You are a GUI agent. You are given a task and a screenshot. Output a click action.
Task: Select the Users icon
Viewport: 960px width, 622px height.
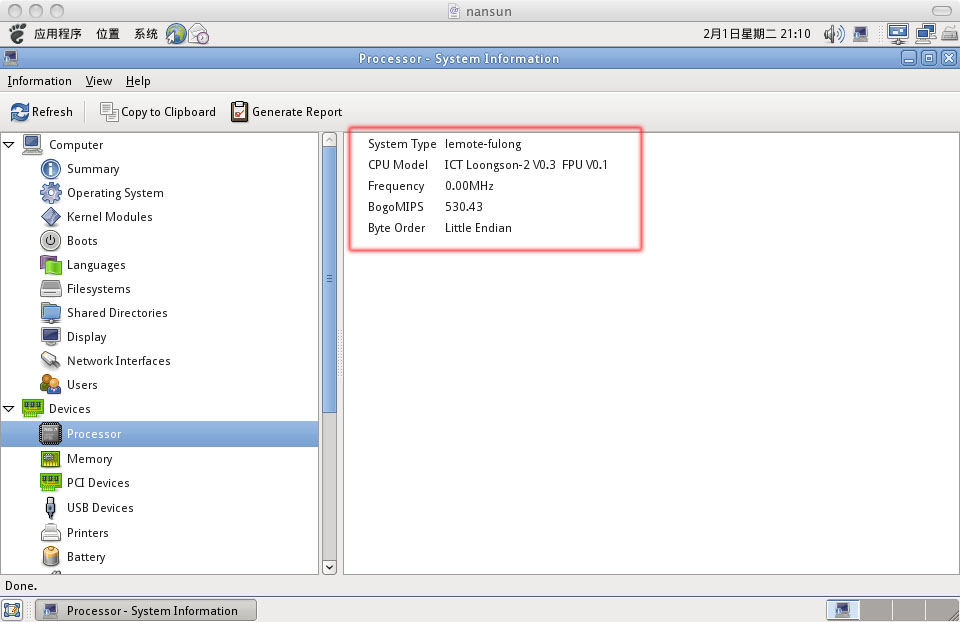tap(50, 384)
